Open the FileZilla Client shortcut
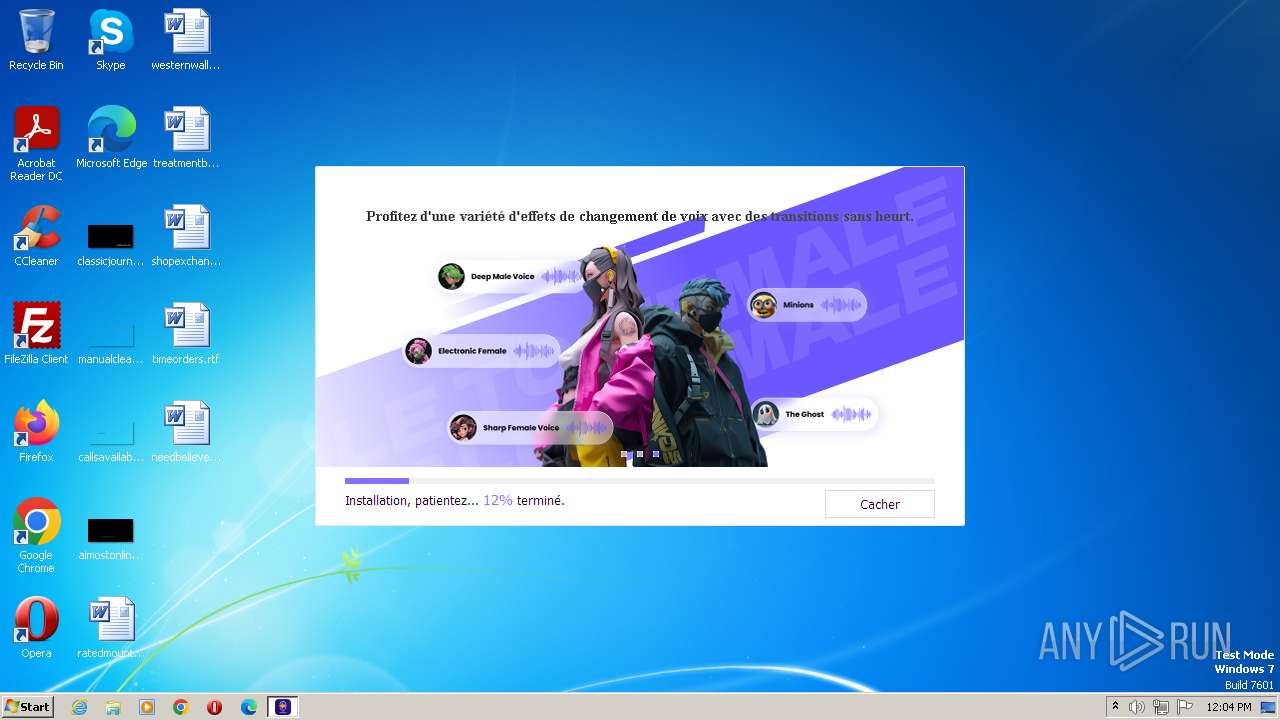This screenshot has width=1280, height=720. [x=36, y=334]
